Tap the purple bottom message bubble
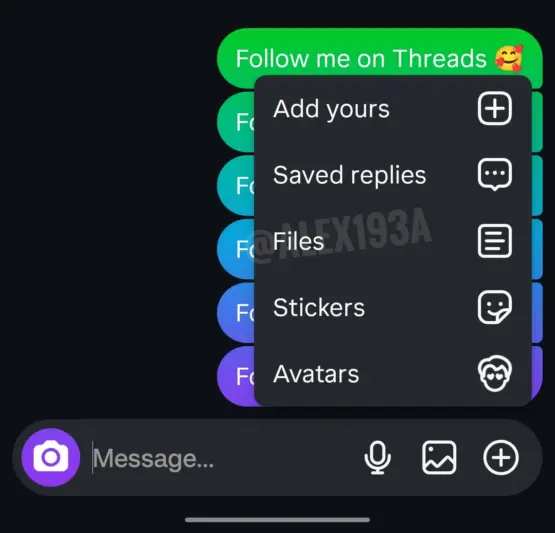Image resolution: width=555 pixels, height=533 pixels. [235, 376]
